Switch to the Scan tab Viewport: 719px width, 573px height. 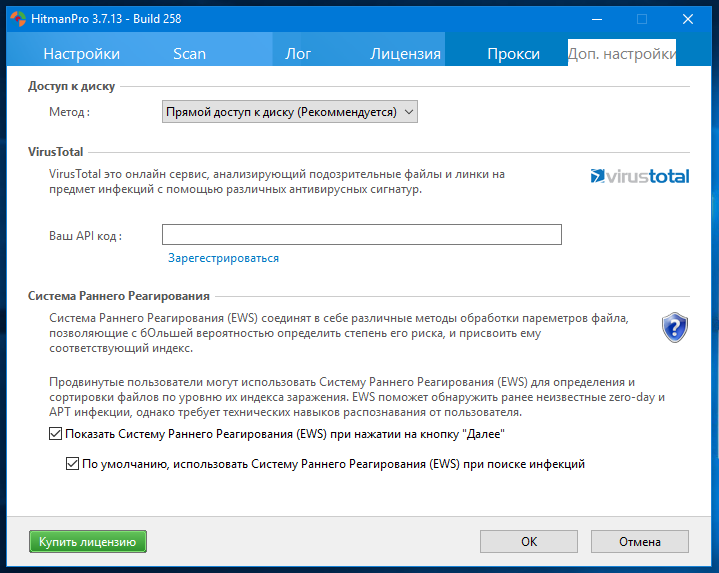[x=189, y=54]
